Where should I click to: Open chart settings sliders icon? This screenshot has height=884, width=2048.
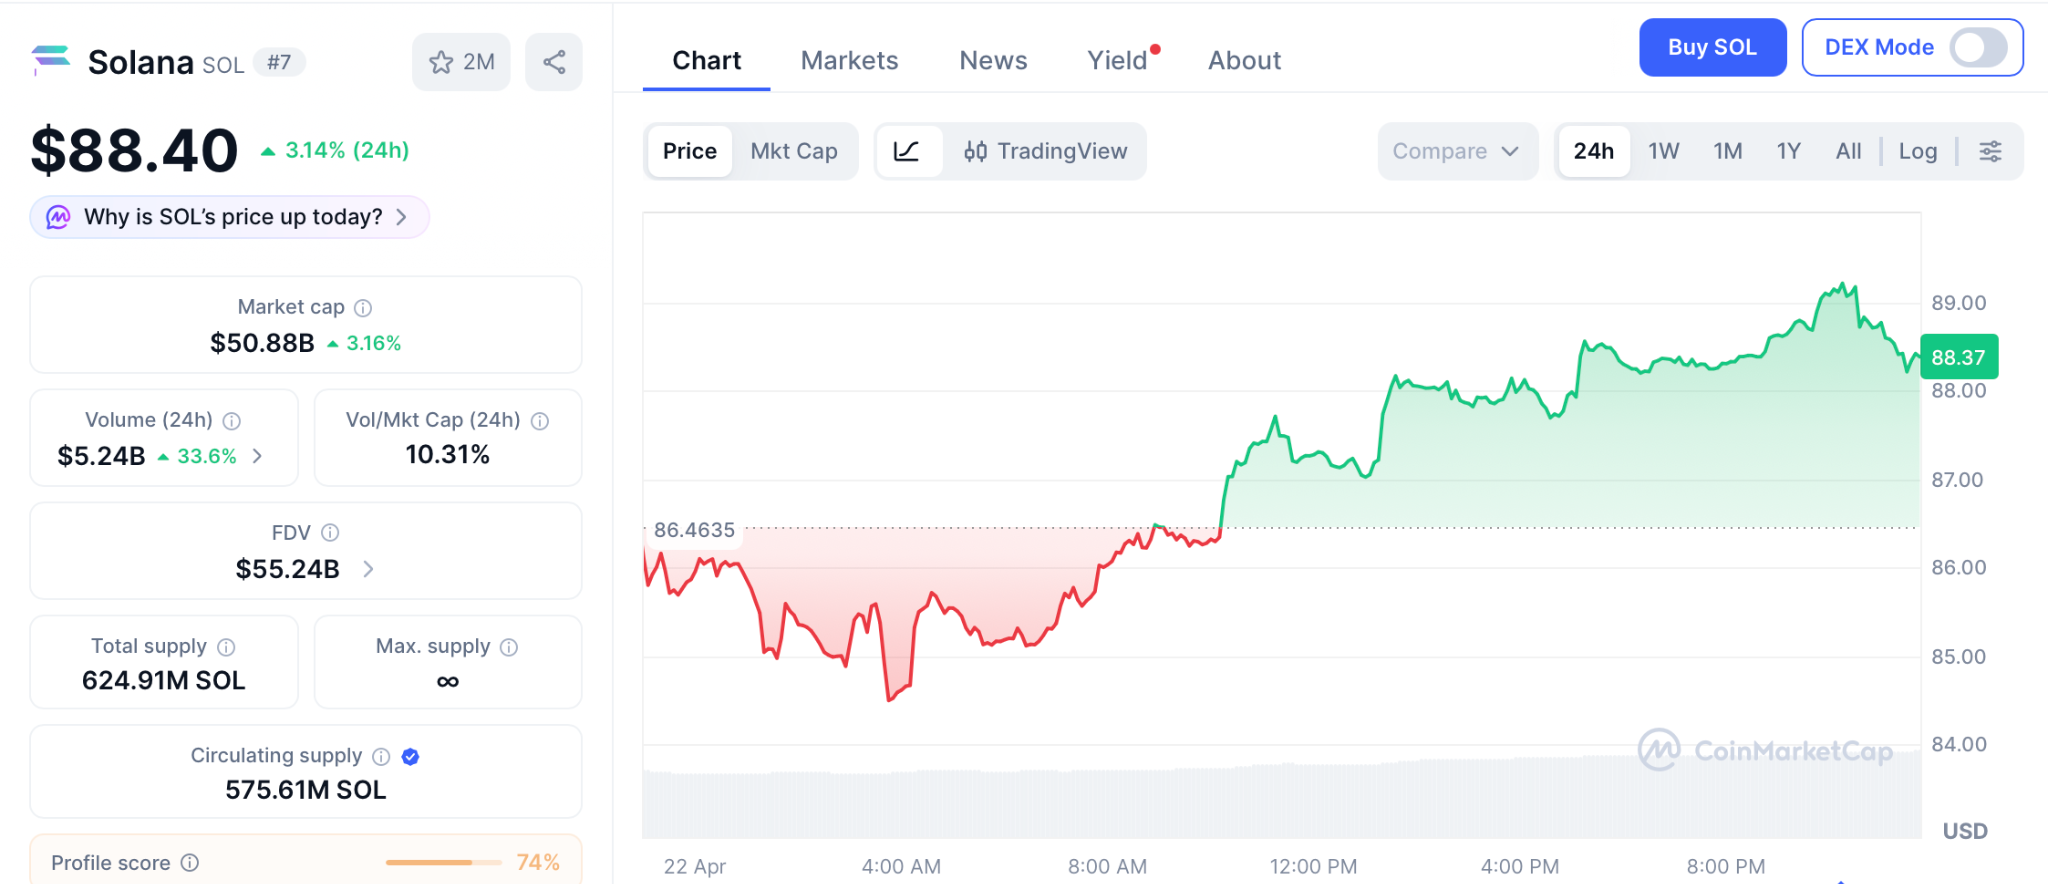pos(1990,151)
